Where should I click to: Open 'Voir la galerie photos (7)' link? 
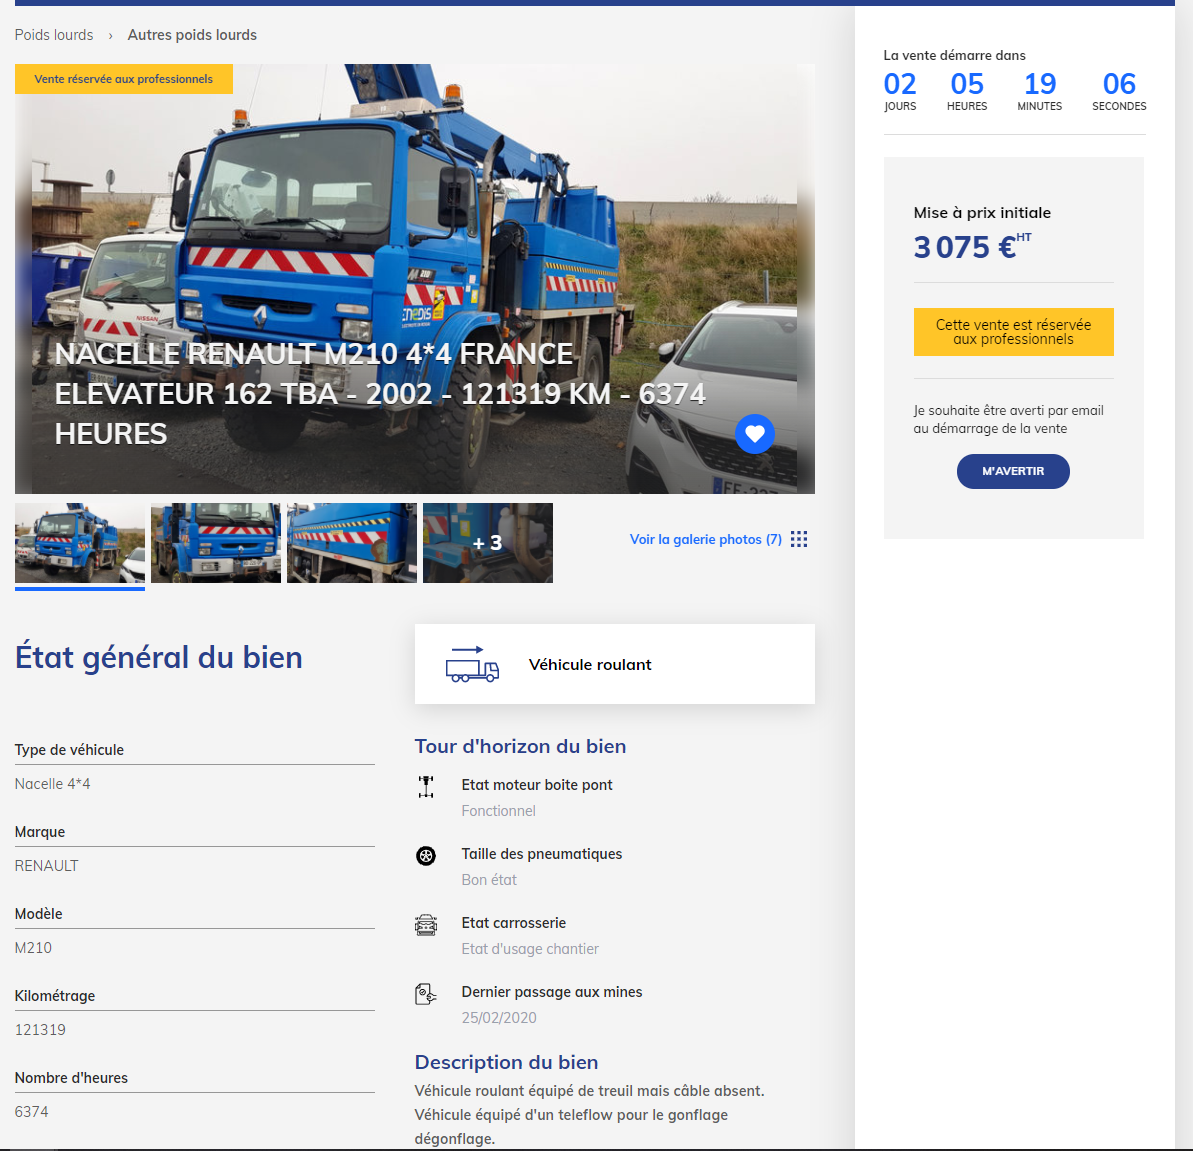[705, 540]
